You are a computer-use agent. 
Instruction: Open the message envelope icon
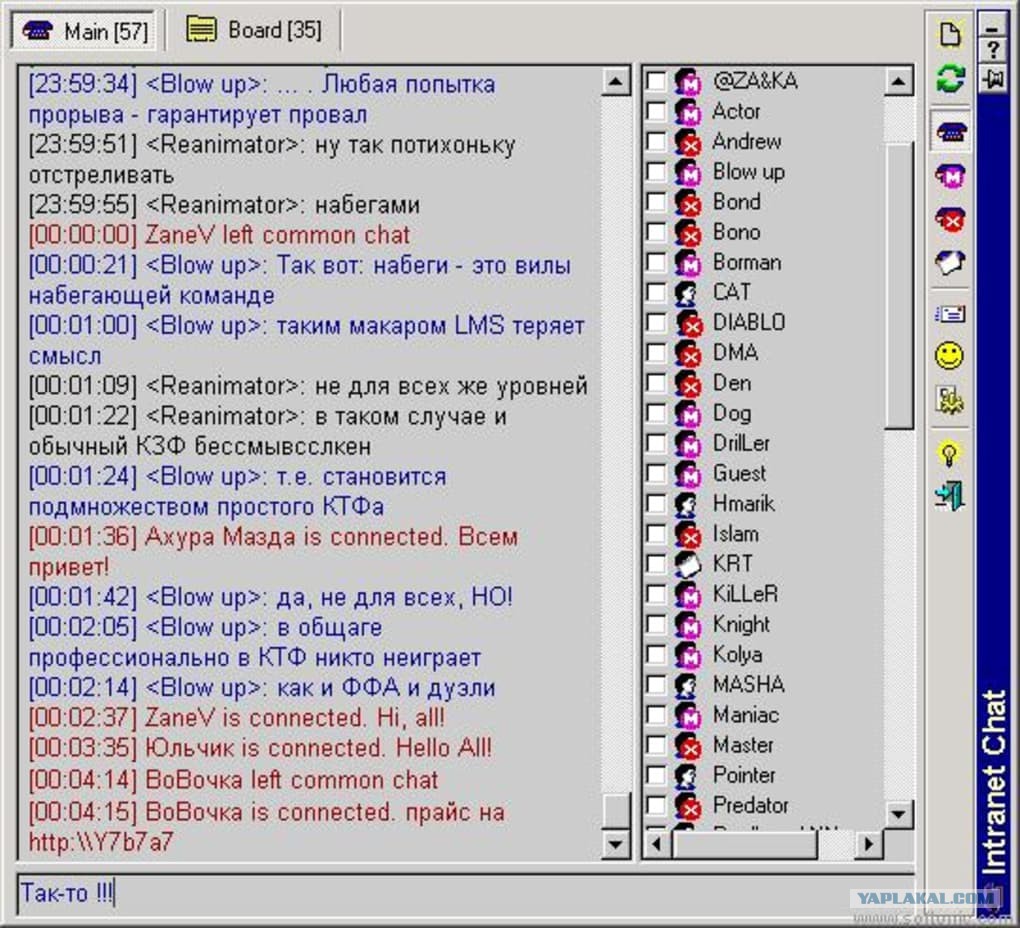[950, 315]
